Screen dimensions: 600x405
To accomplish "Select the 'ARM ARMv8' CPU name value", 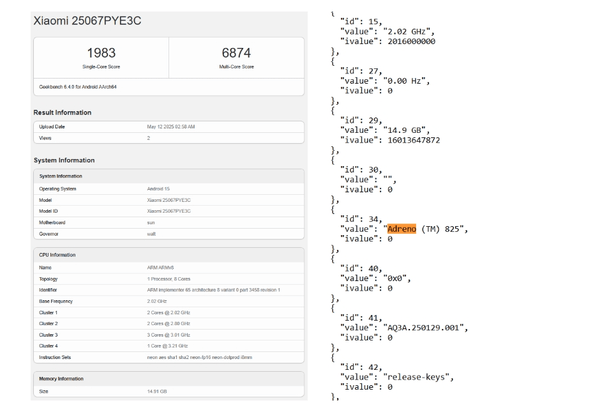I will (x=160, y=268).
